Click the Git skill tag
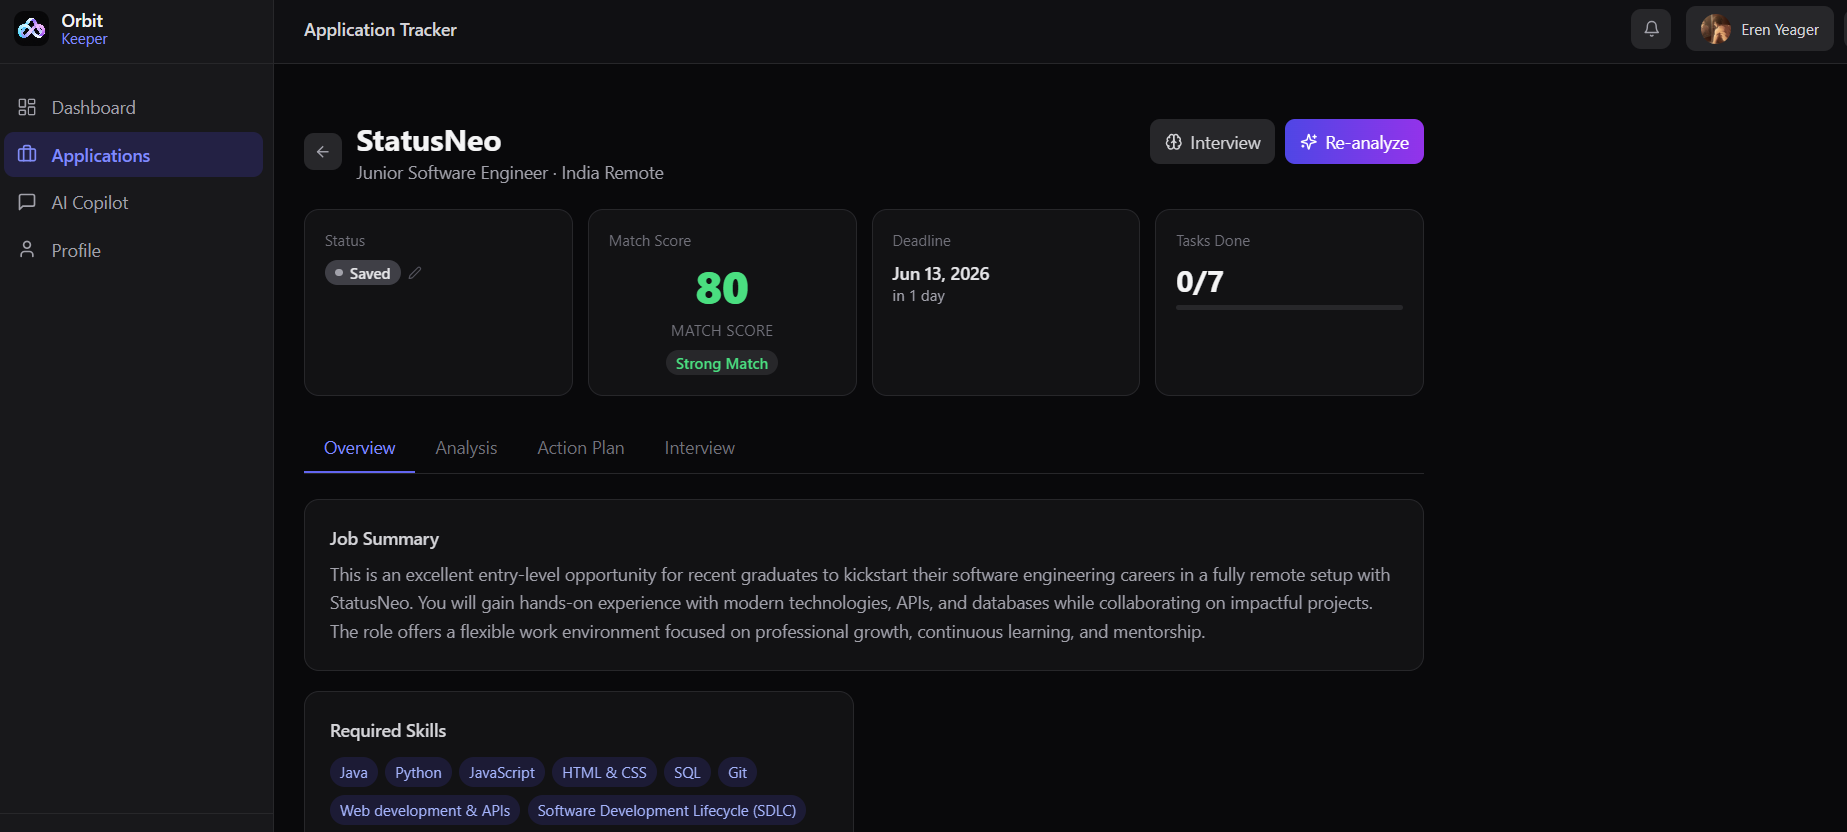This screenshot has width=1847, height=832. [x=738, y=772]
